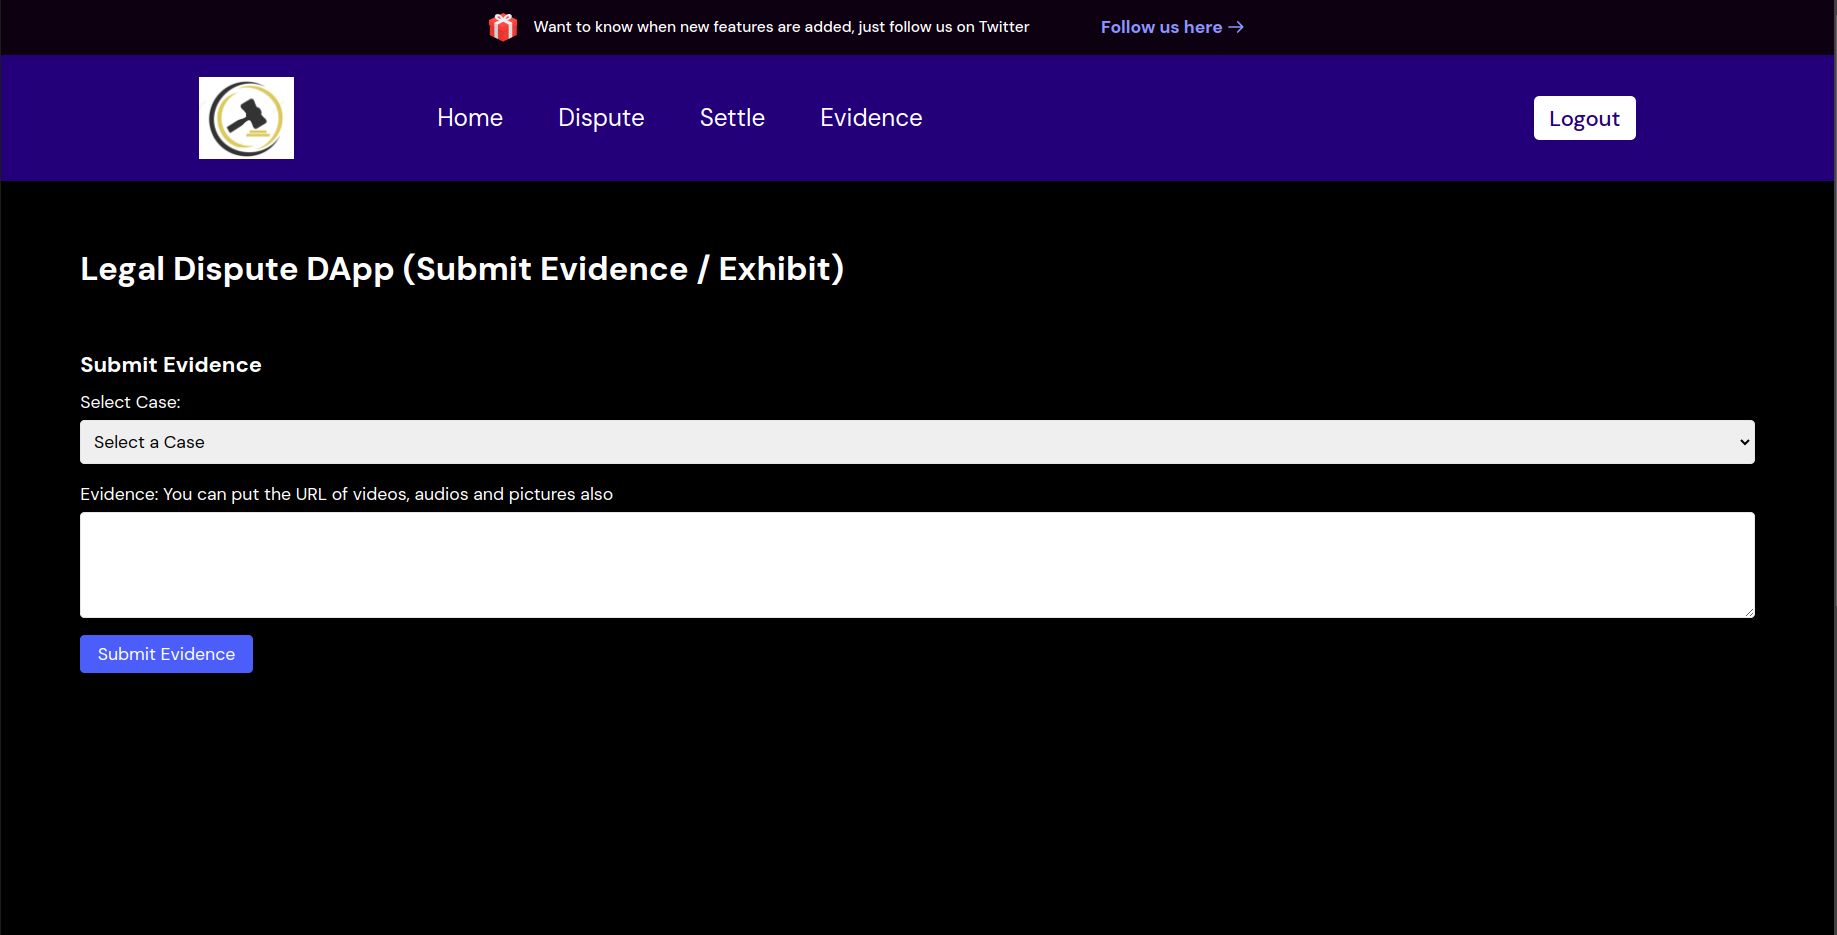This screenshot has height=935, width=1837.
Task: Go to the Dispute page
Action: pos(601,118)
